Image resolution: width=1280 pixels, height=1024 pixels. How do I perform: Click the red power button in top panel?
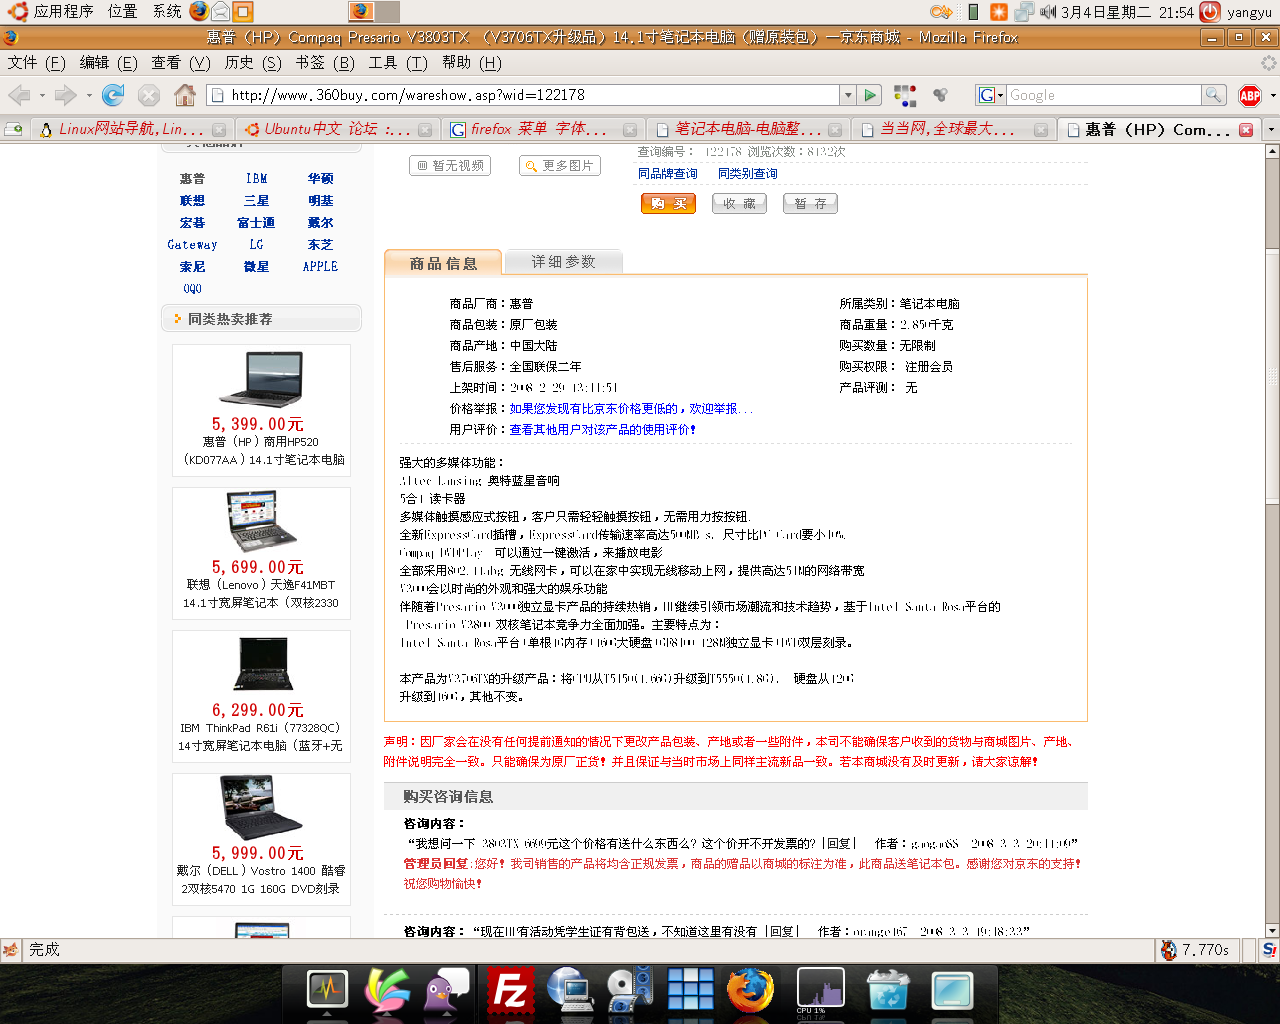1210,12
